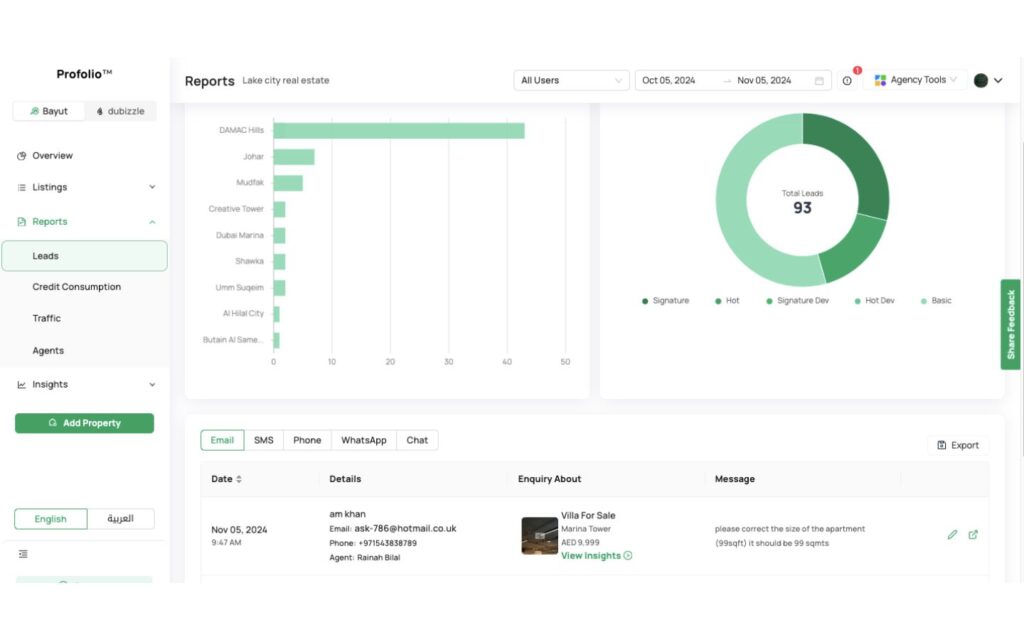Click the Listings list icon
This screenshot has width=1024, height=640.
(22, 187)
